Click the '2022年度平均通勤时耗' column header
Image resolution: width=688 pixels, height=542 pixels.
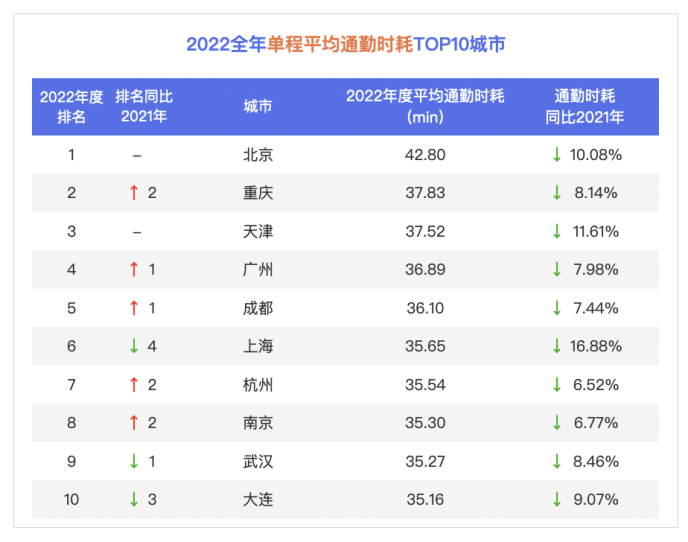click(x=425, y=107)
